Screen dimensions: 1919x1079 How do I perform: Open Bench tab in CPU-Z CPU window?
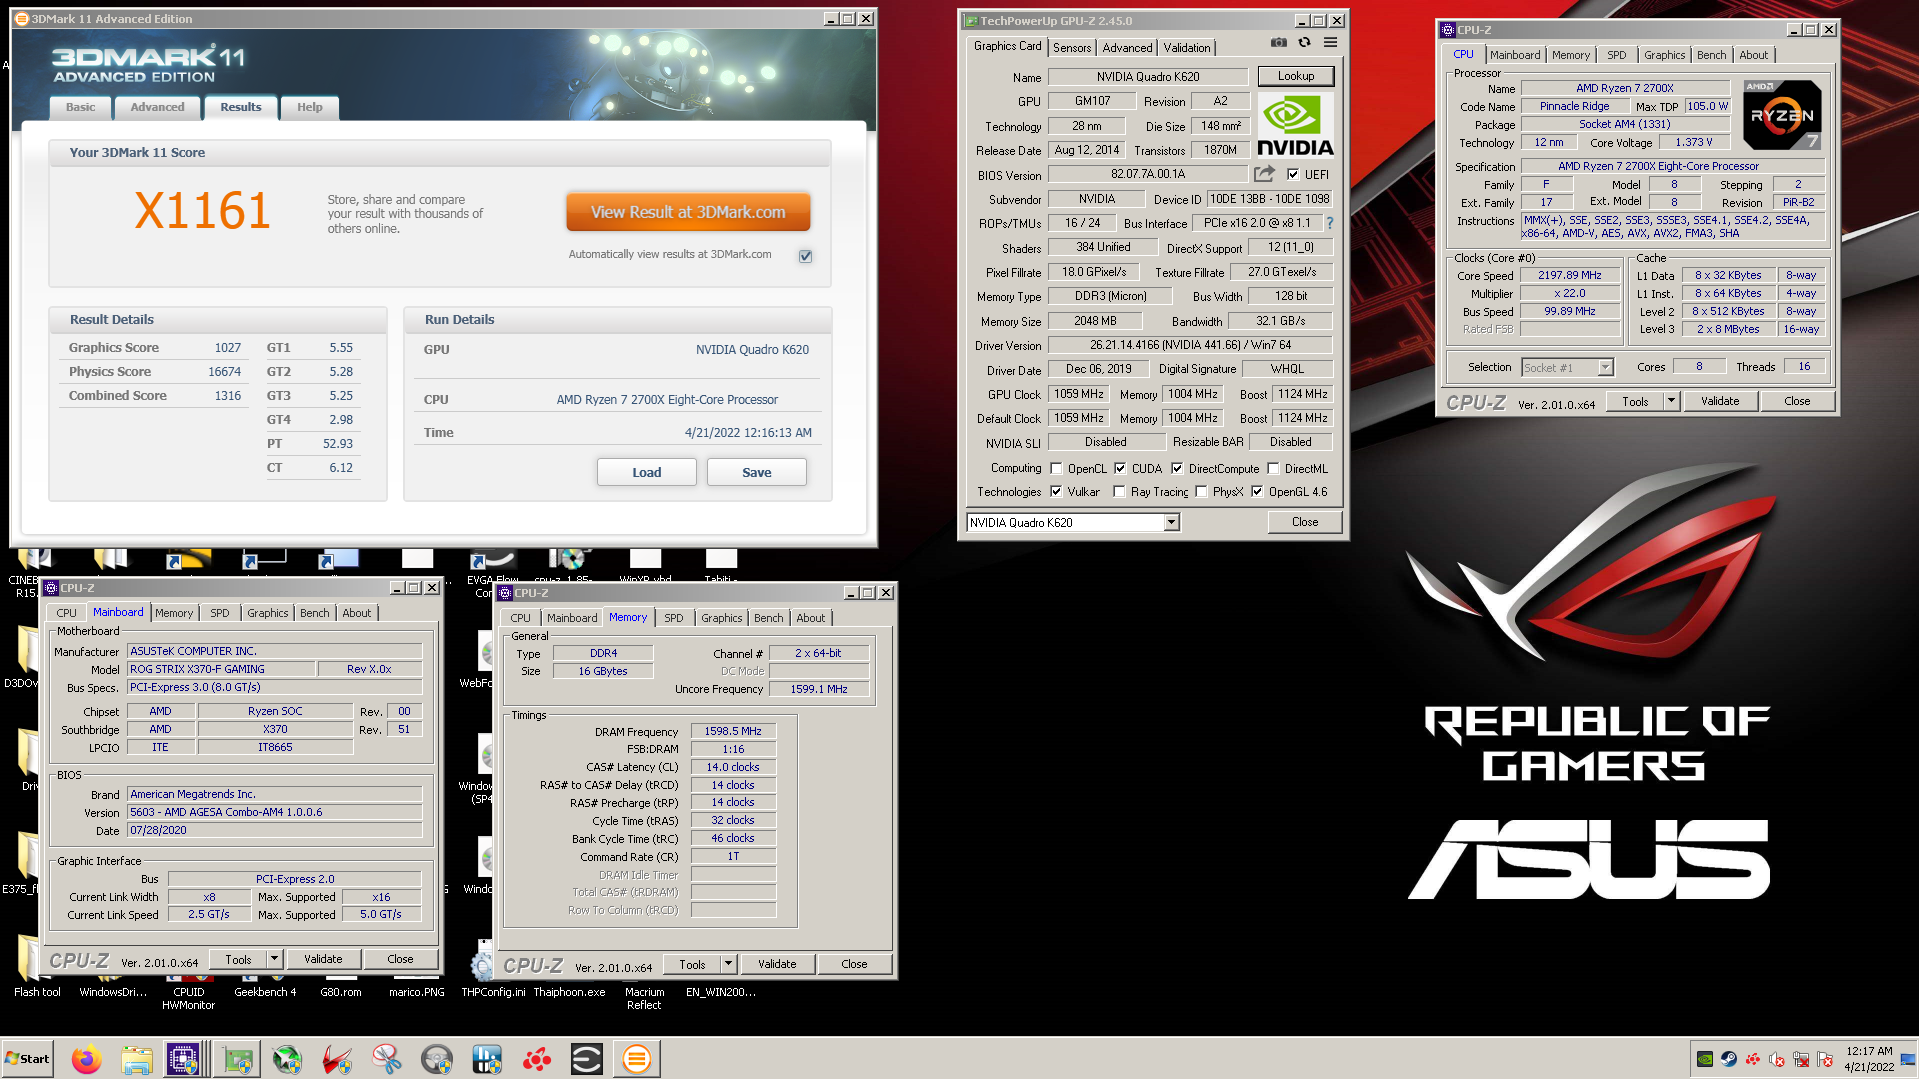[1711, 55]
